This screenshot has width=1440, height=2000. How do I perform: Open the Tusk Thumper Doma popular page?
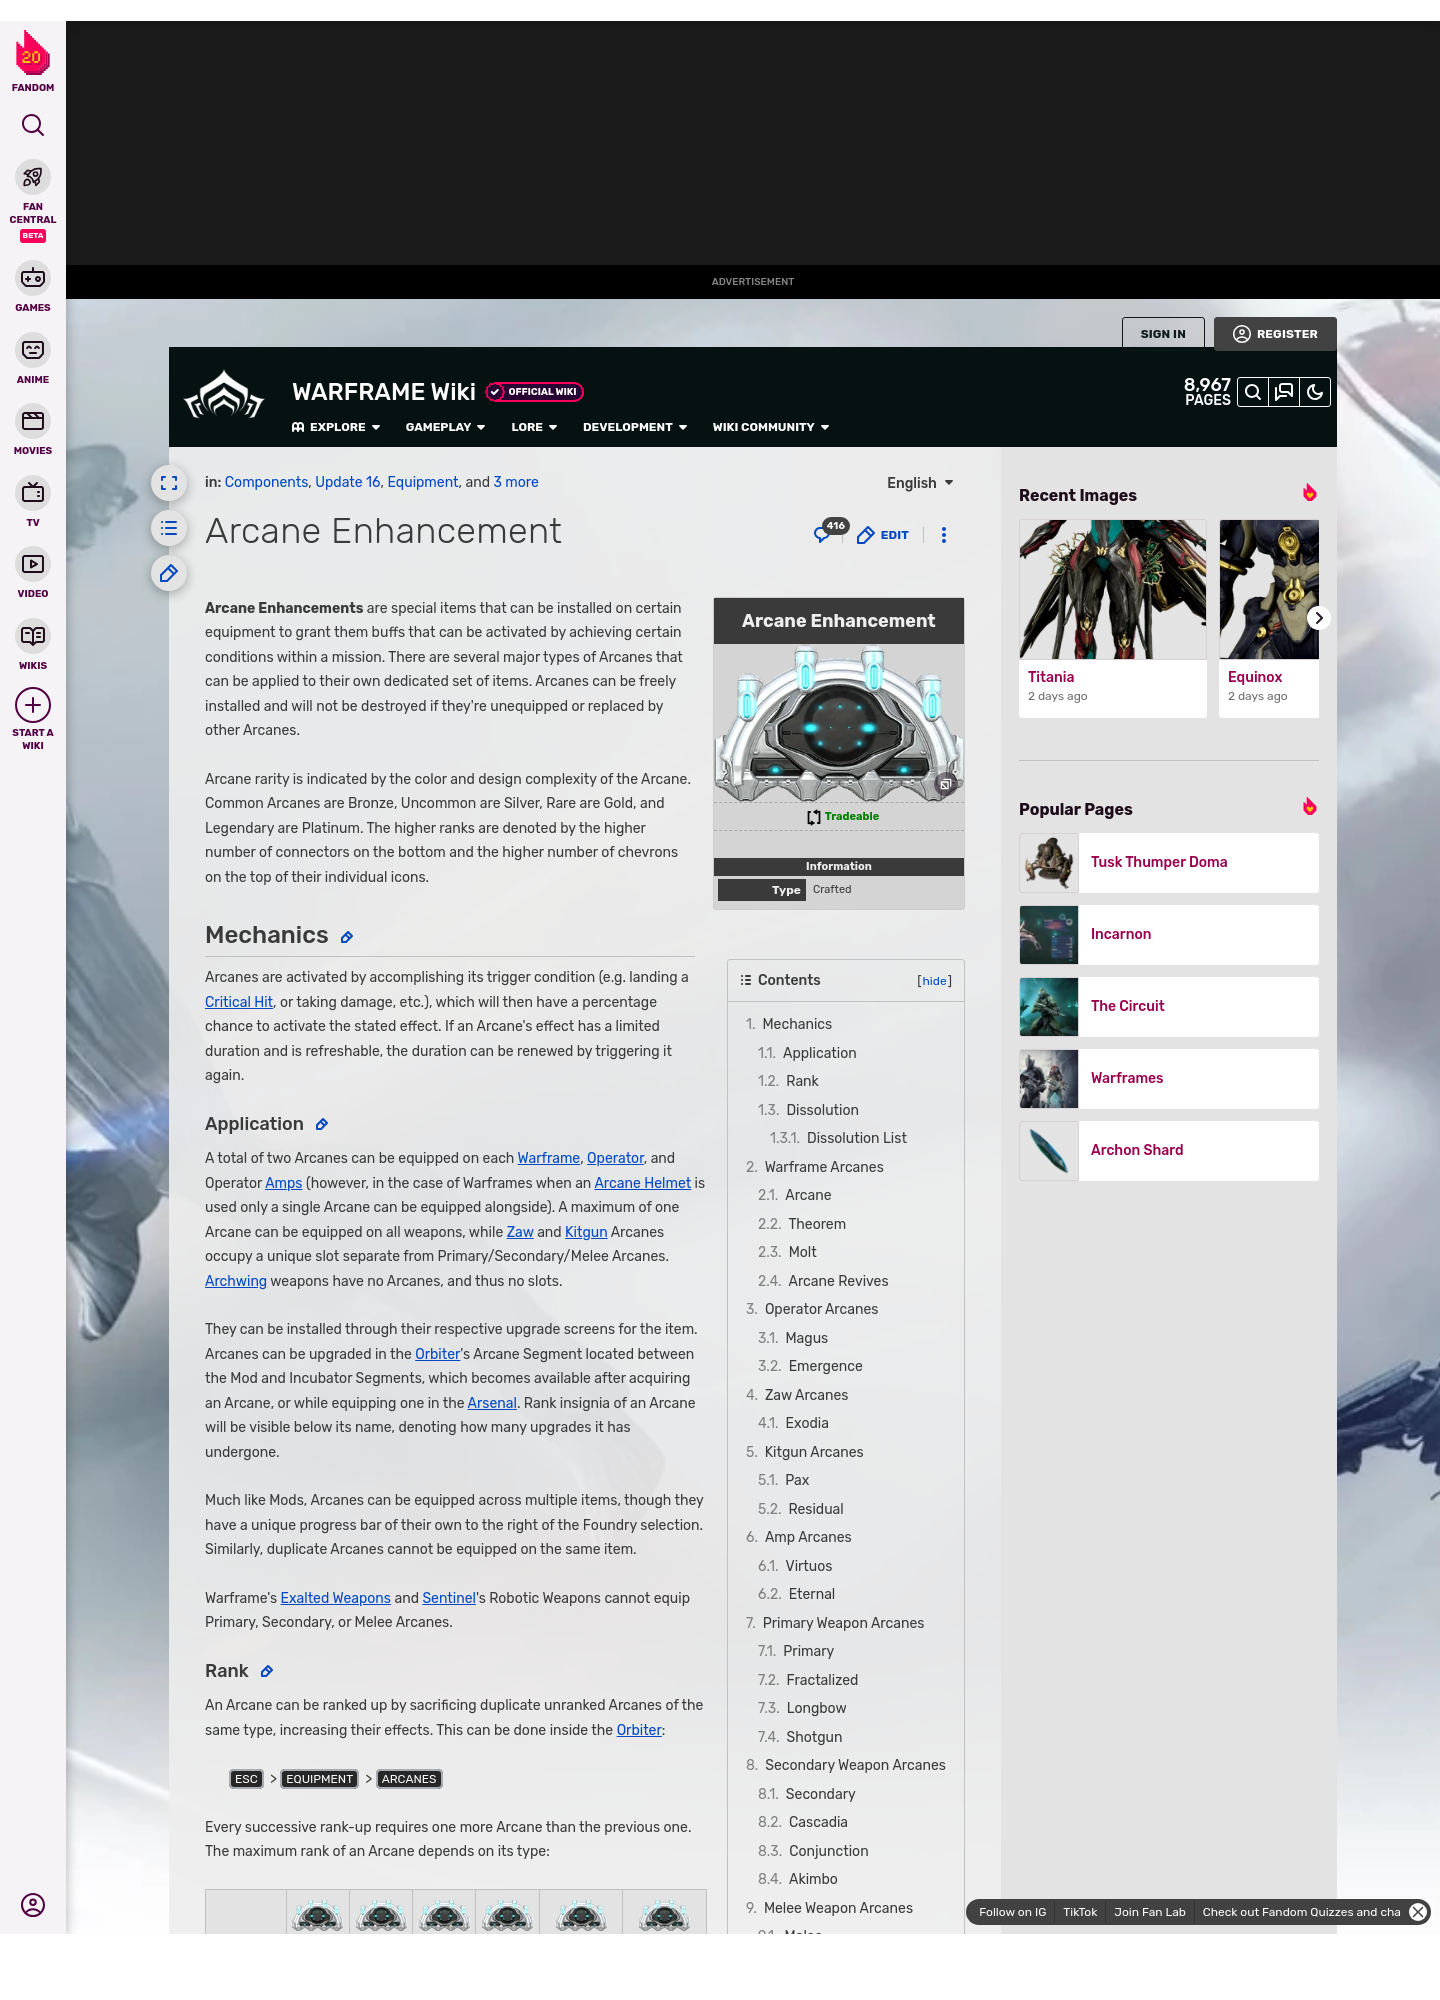click(x=1169, y=863)
